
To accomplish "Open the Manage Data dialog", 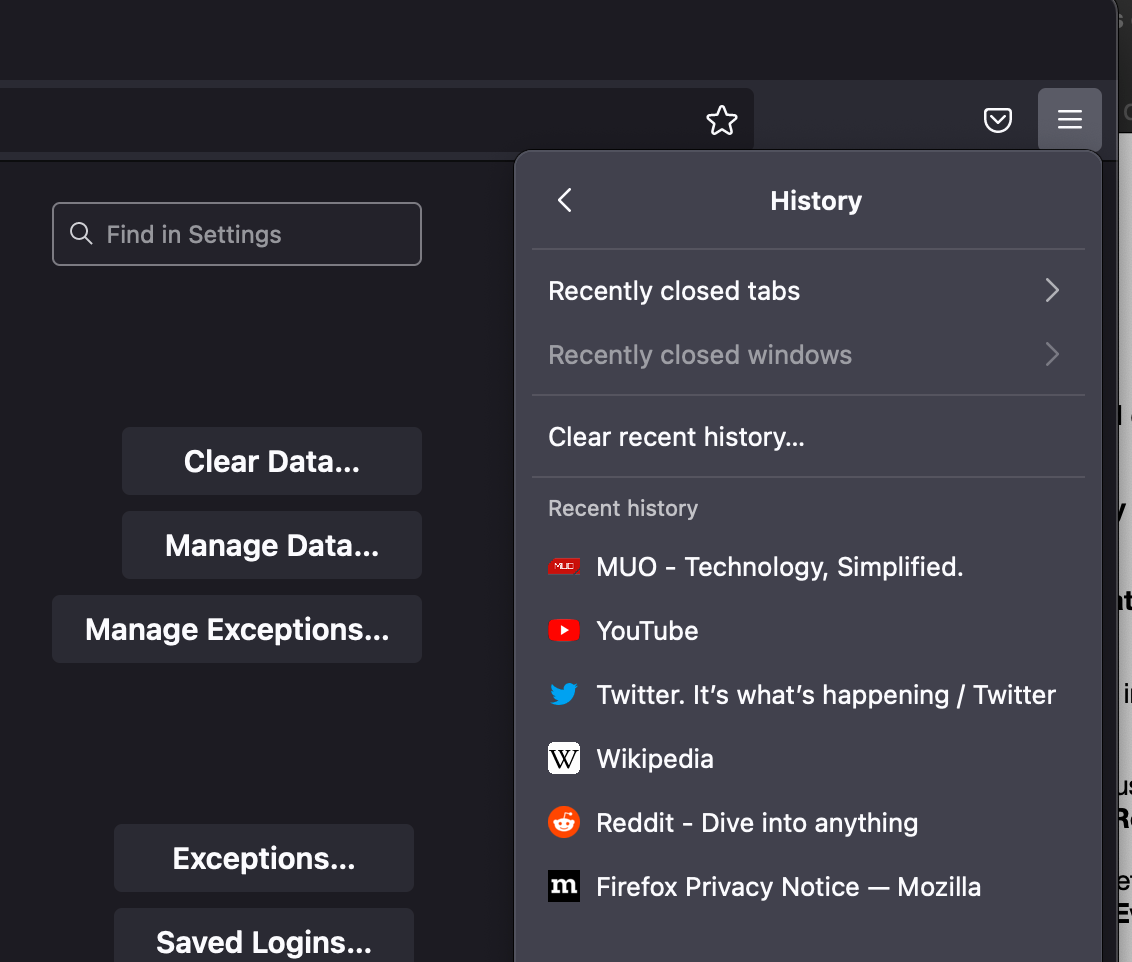I will tap(272, 545).
